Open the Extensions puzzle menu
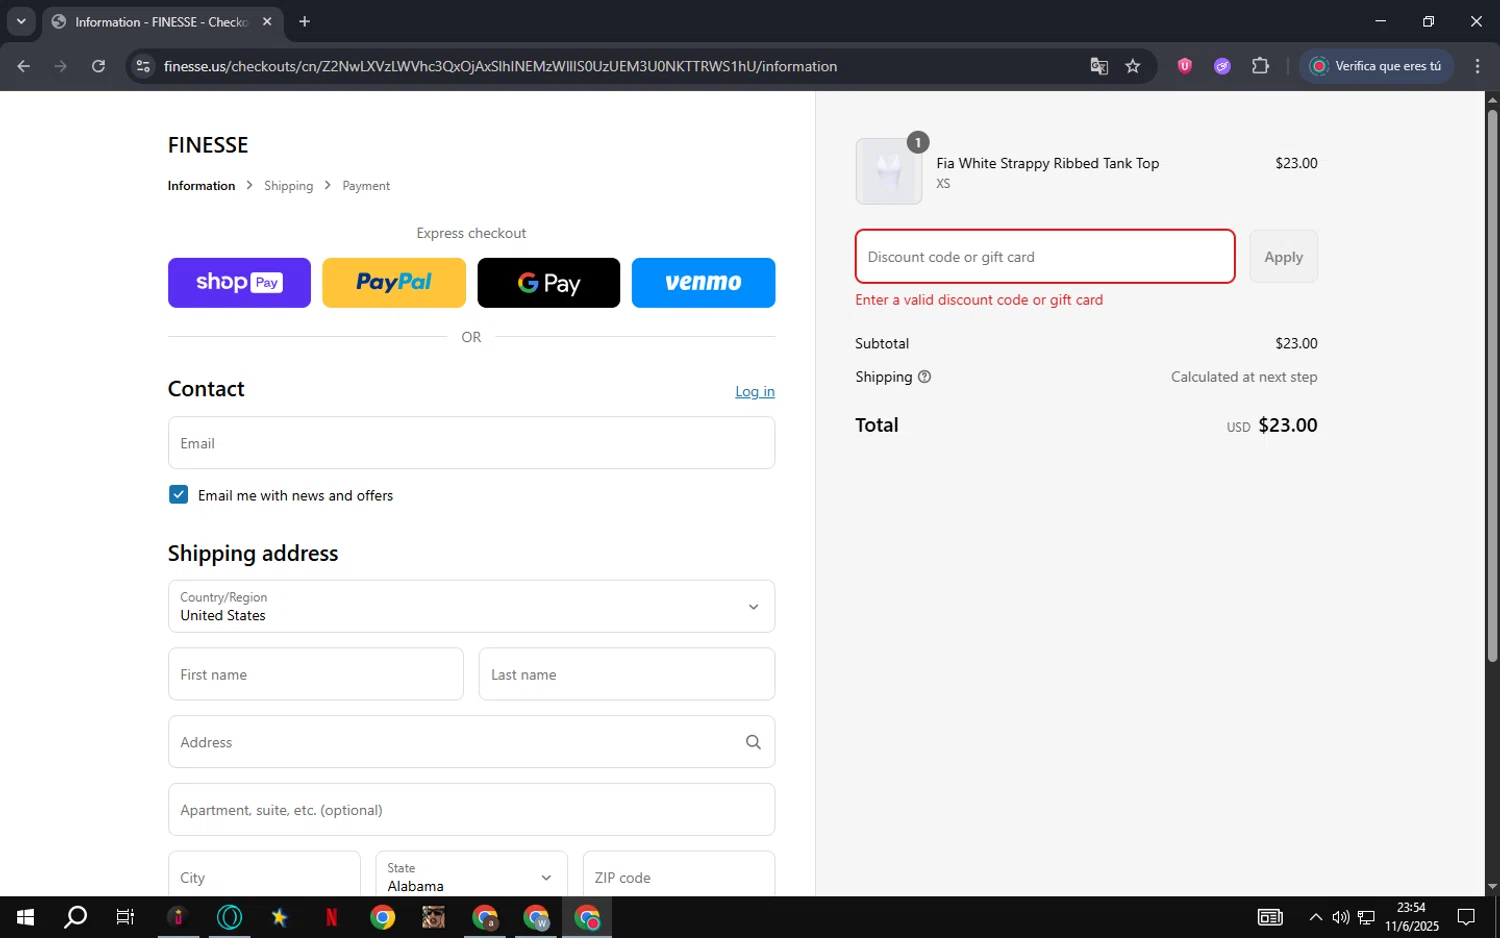The height and width of the screenshot is (938, 1500). click(x=1260, y=66)
